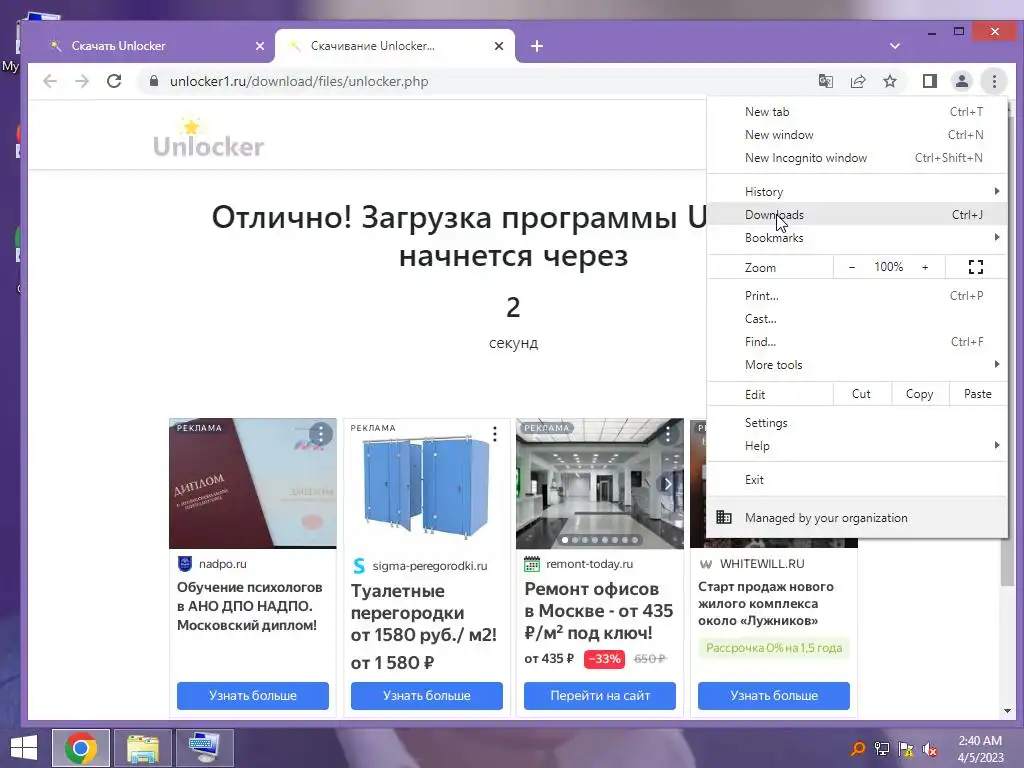Choose Exit from the Chrome menu

click(857, 479)
